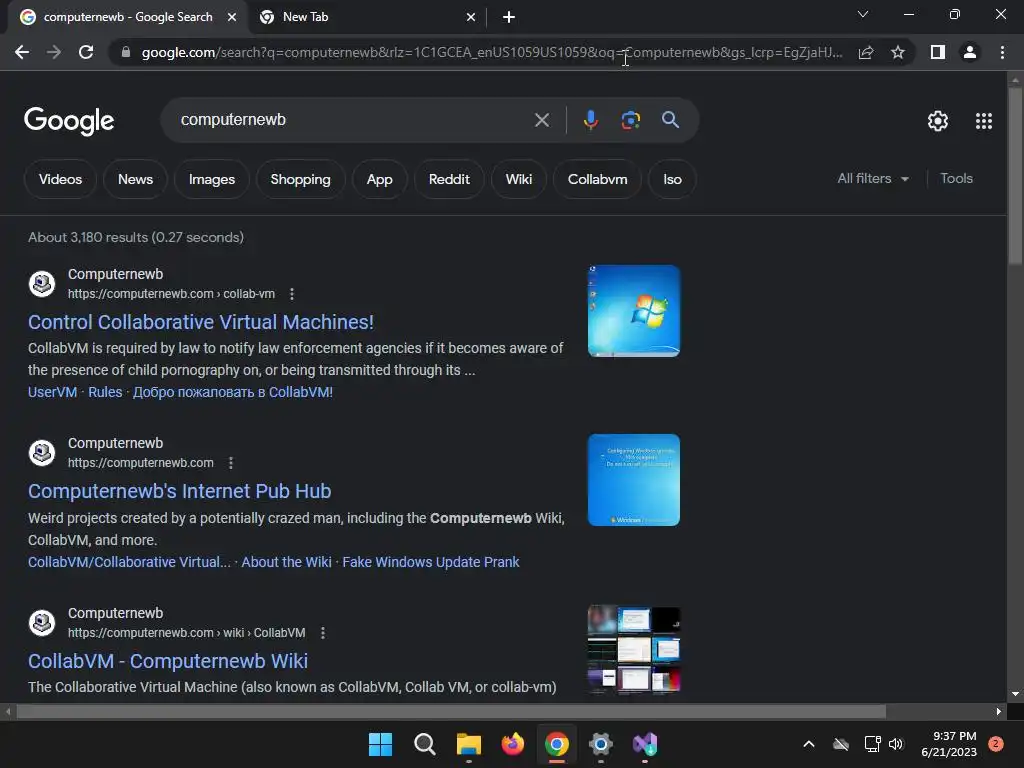Close the New Tab tab
The image size is (1024, 768).
(x=471, y=17)
